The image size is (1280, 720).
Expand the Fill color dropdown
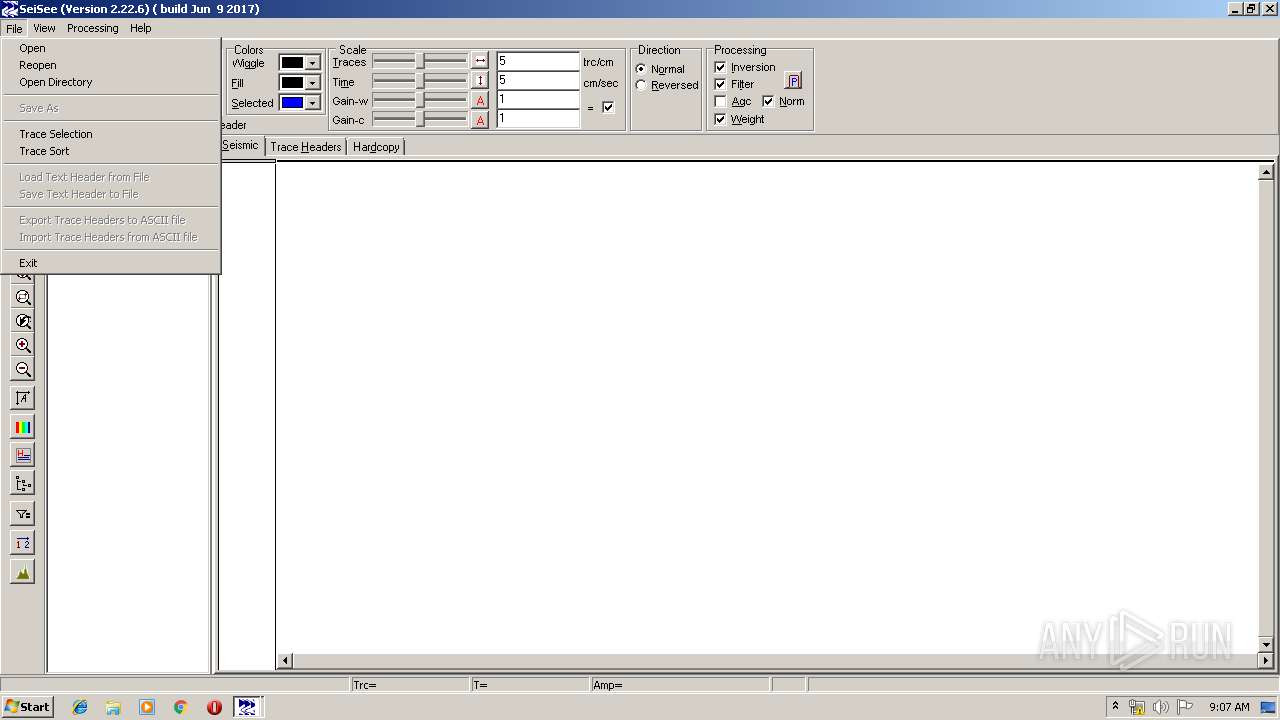[312, 83]
